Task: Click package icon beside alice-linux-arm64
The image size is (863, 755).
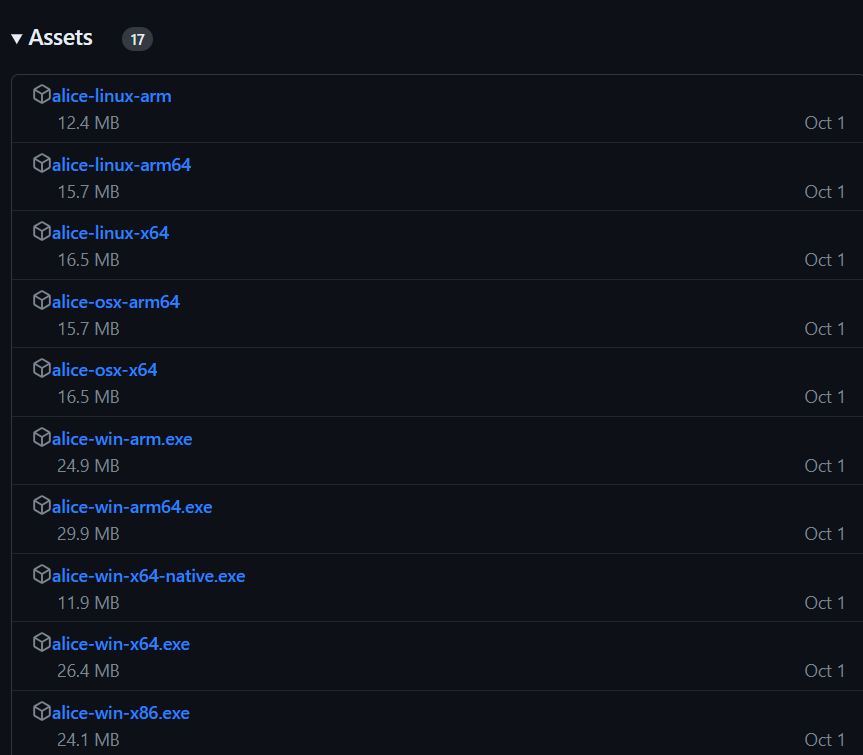Action: 41,163
